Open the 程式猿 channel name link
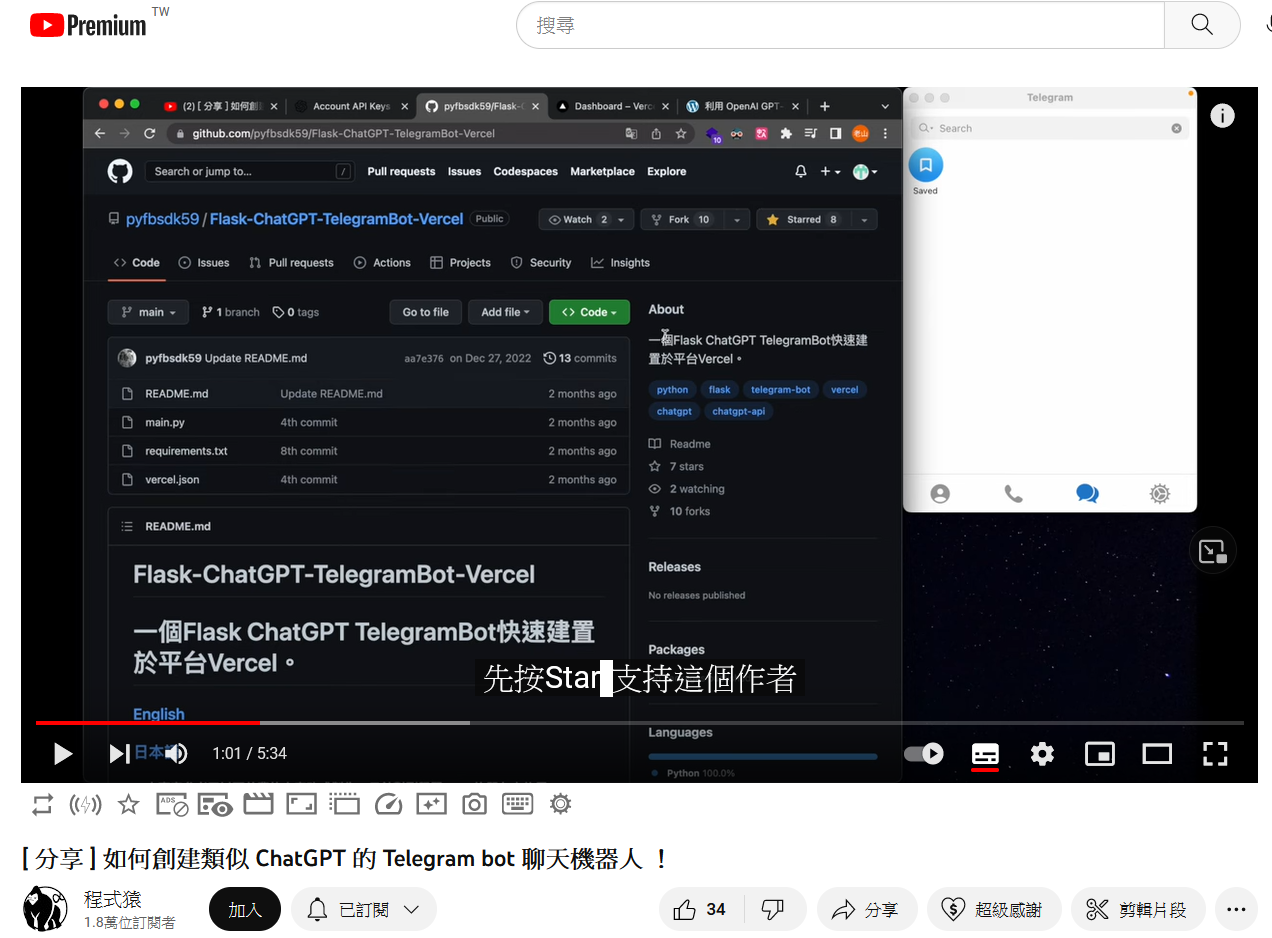This screenshot has width=1272, height=938. [x=112, y=900]
